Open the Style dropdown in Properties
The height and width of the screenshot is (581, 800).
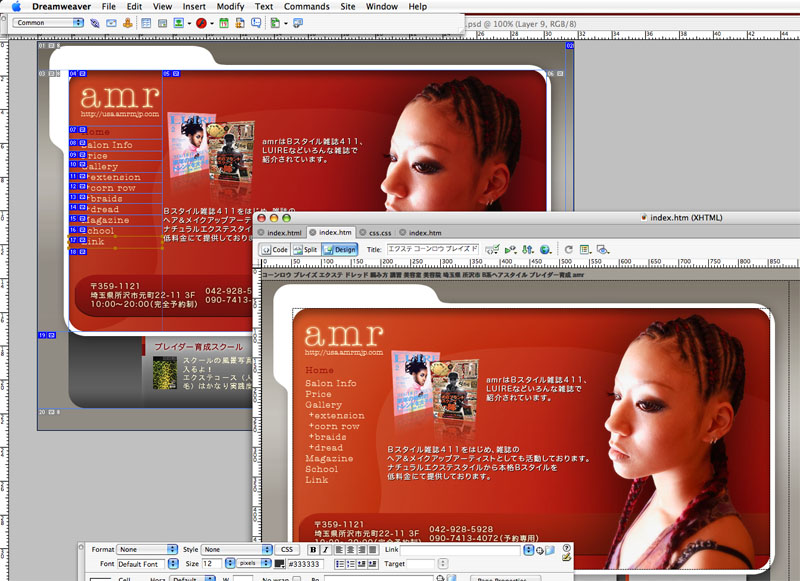click(x=237, y=549)
